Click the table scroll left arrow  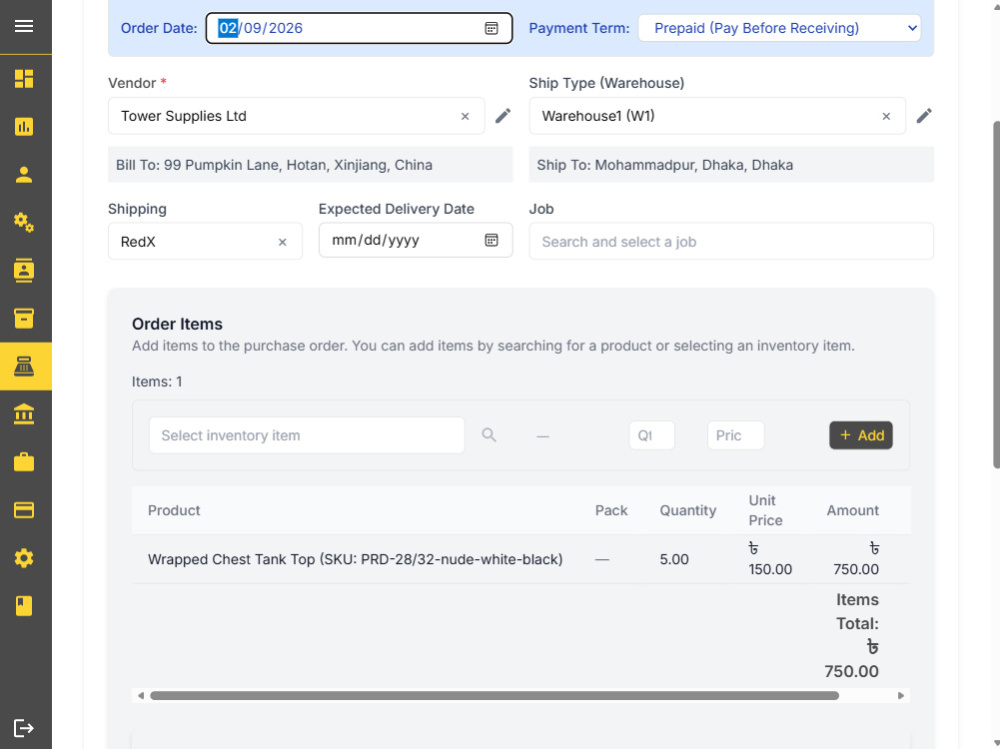(140, 695)
